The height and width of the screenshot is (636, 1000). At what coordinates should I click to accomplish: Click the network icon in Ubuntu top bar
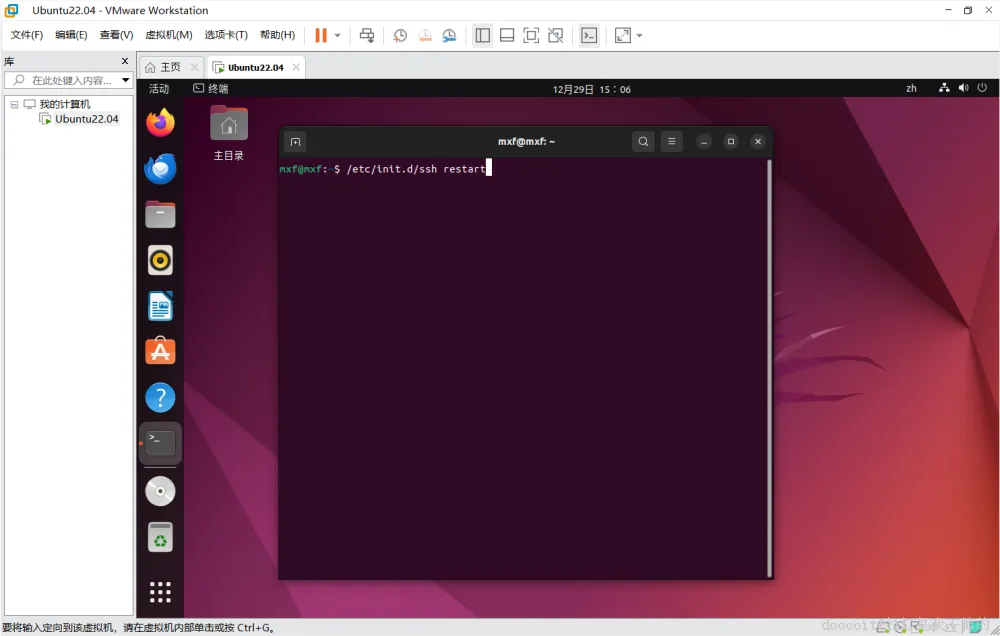point(945,88)
